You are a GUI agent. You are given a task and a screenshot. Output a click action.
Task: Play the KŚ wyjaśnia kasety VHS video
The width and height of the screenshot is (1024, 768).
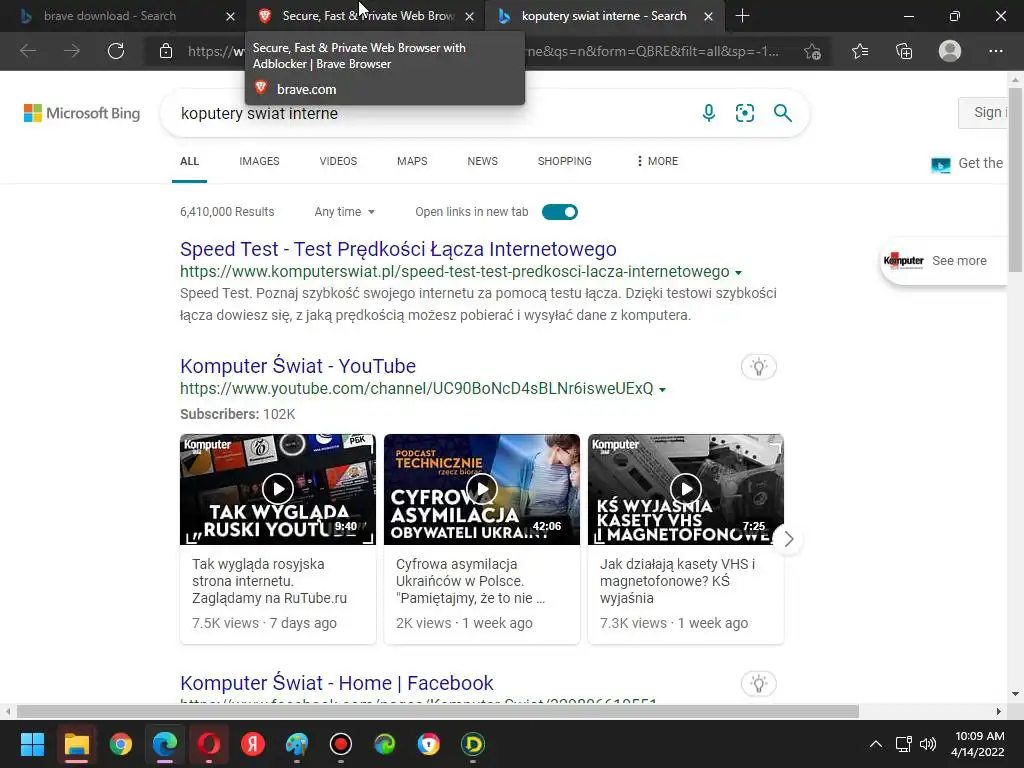tap(686, 488)
